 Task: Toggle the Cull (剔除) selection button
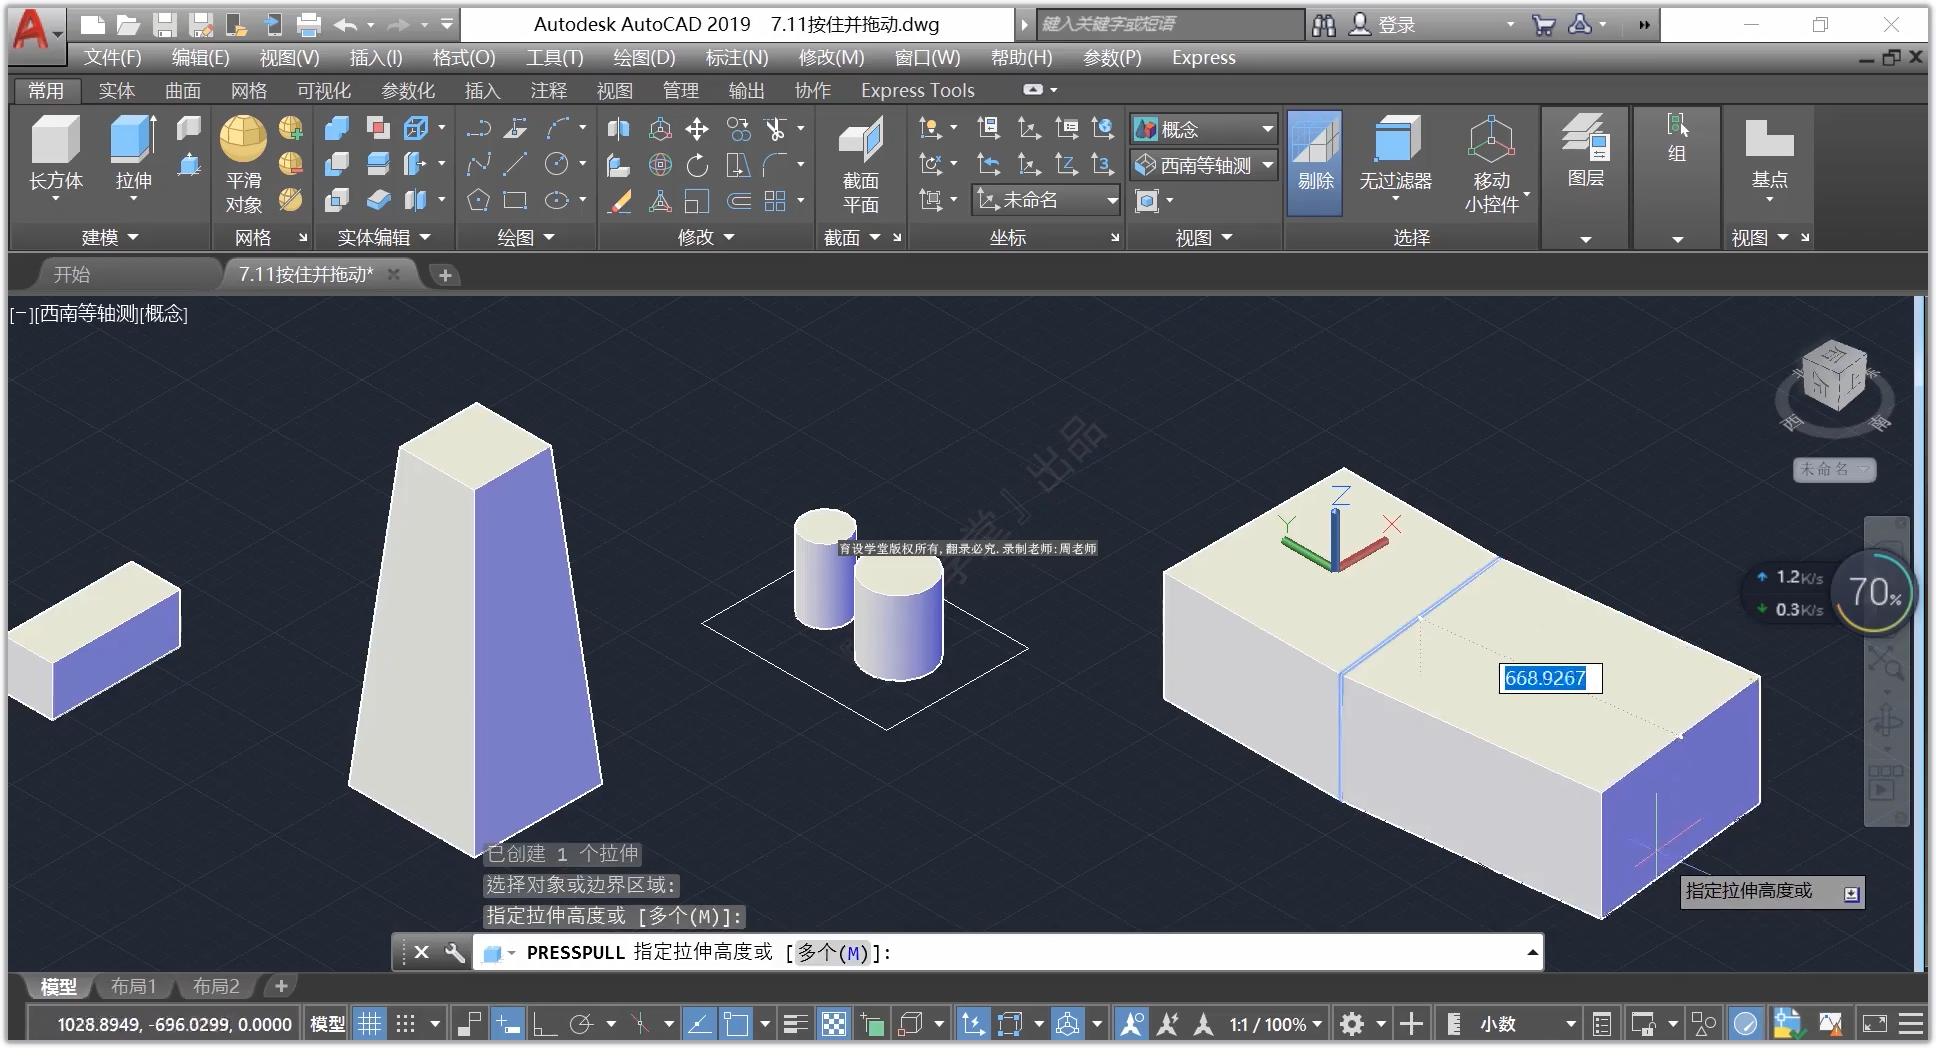(x=1315, y=163)
